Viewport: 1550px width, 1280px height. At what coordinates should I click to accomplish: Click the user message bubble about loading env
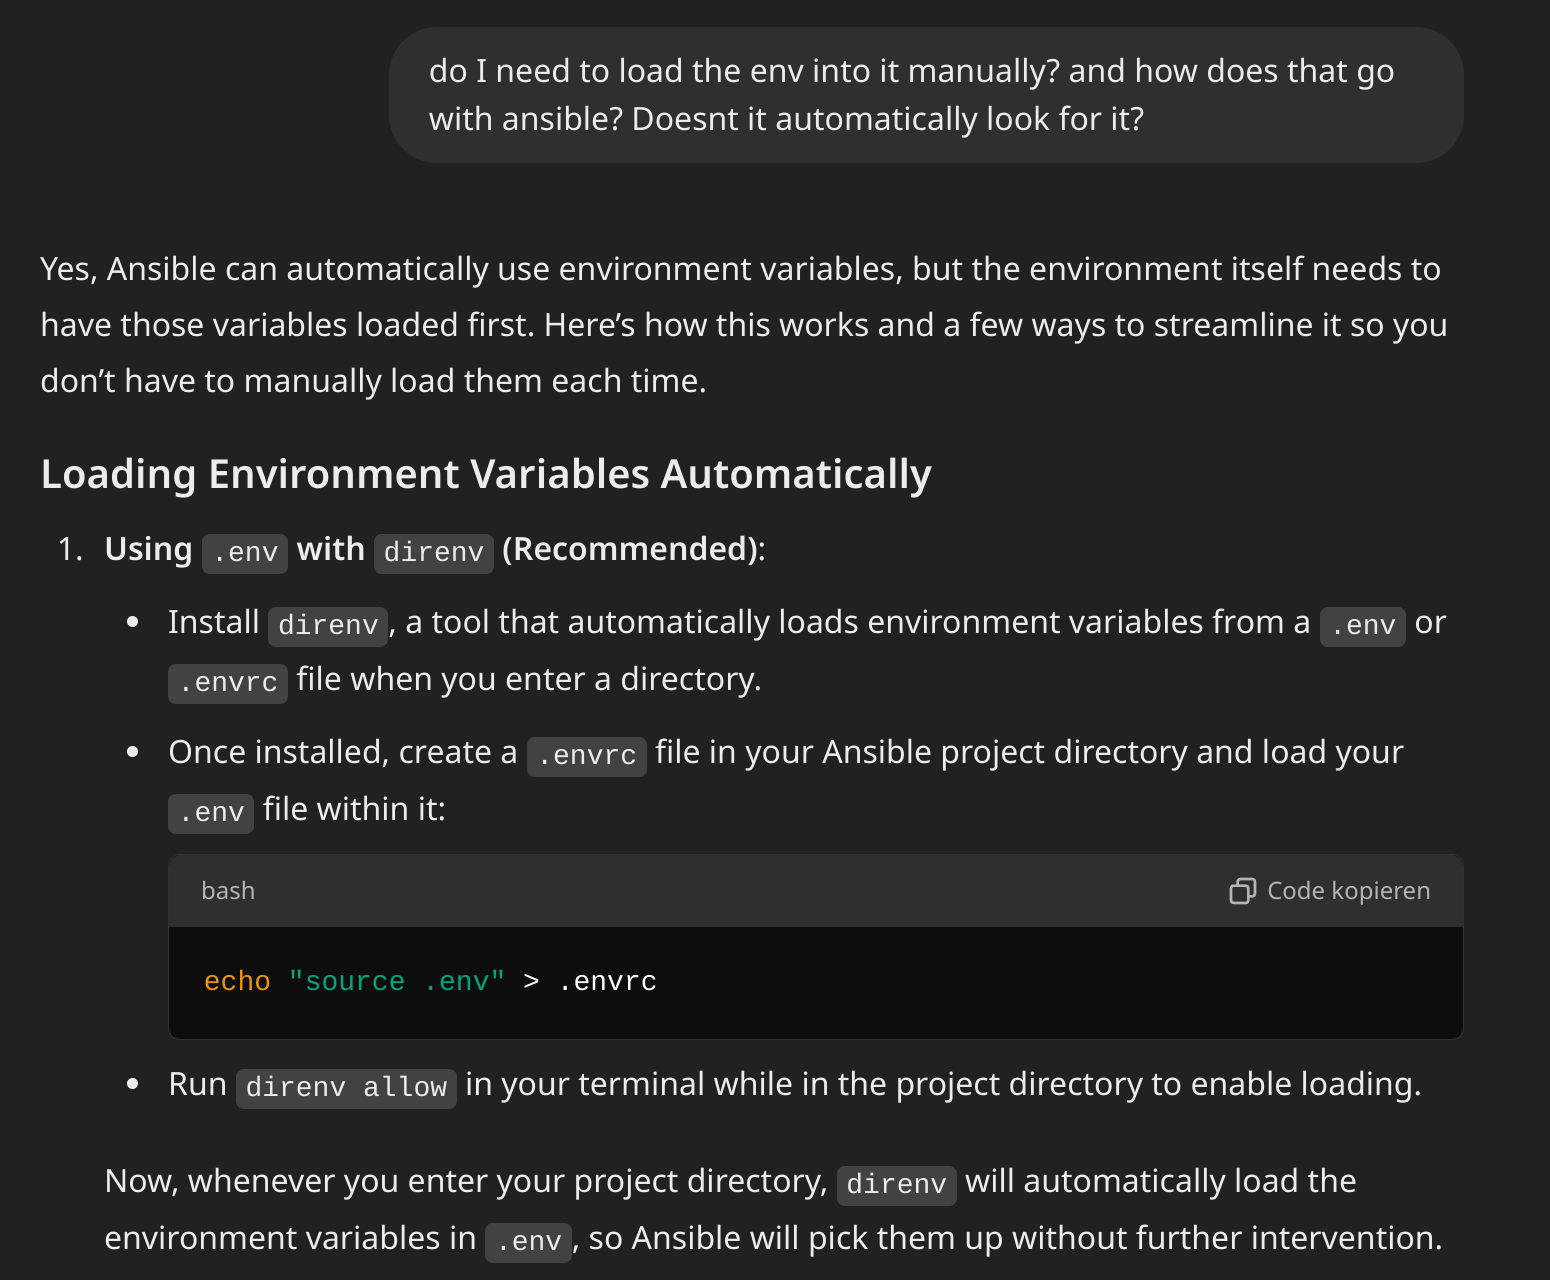[x=926, y=95]
